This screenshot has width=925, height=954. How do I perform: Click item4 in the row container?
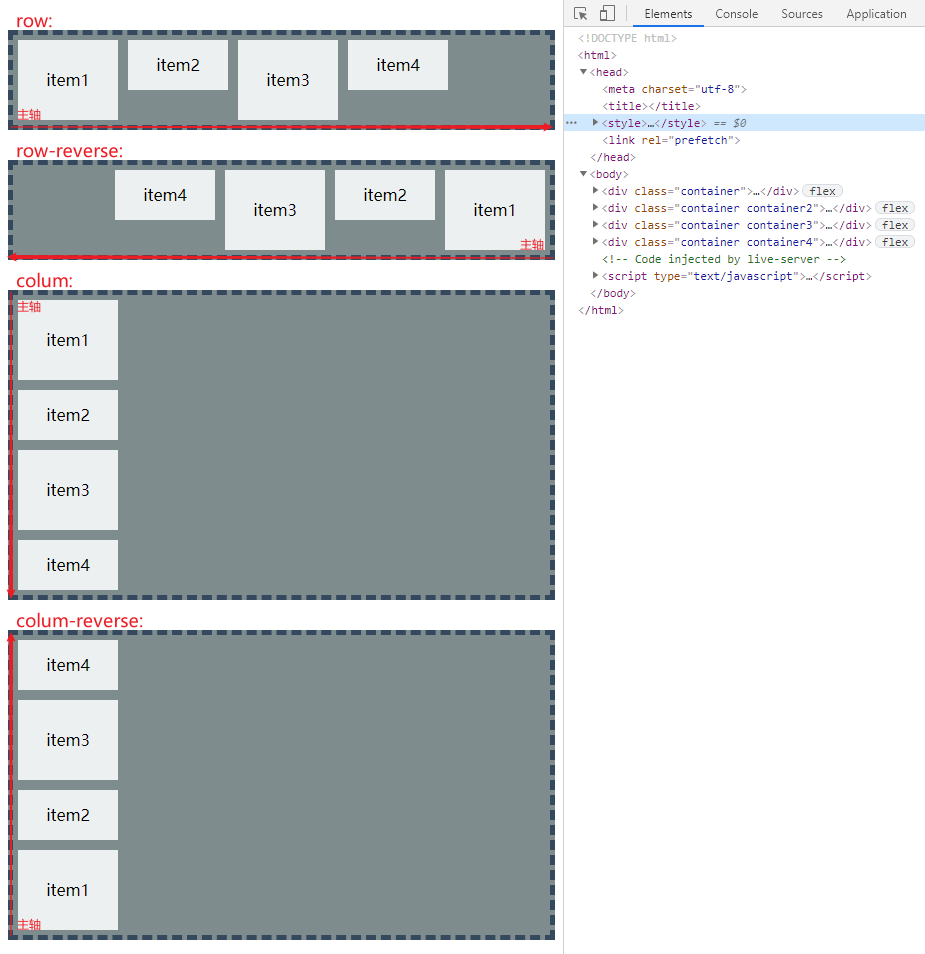coord(398,65)
